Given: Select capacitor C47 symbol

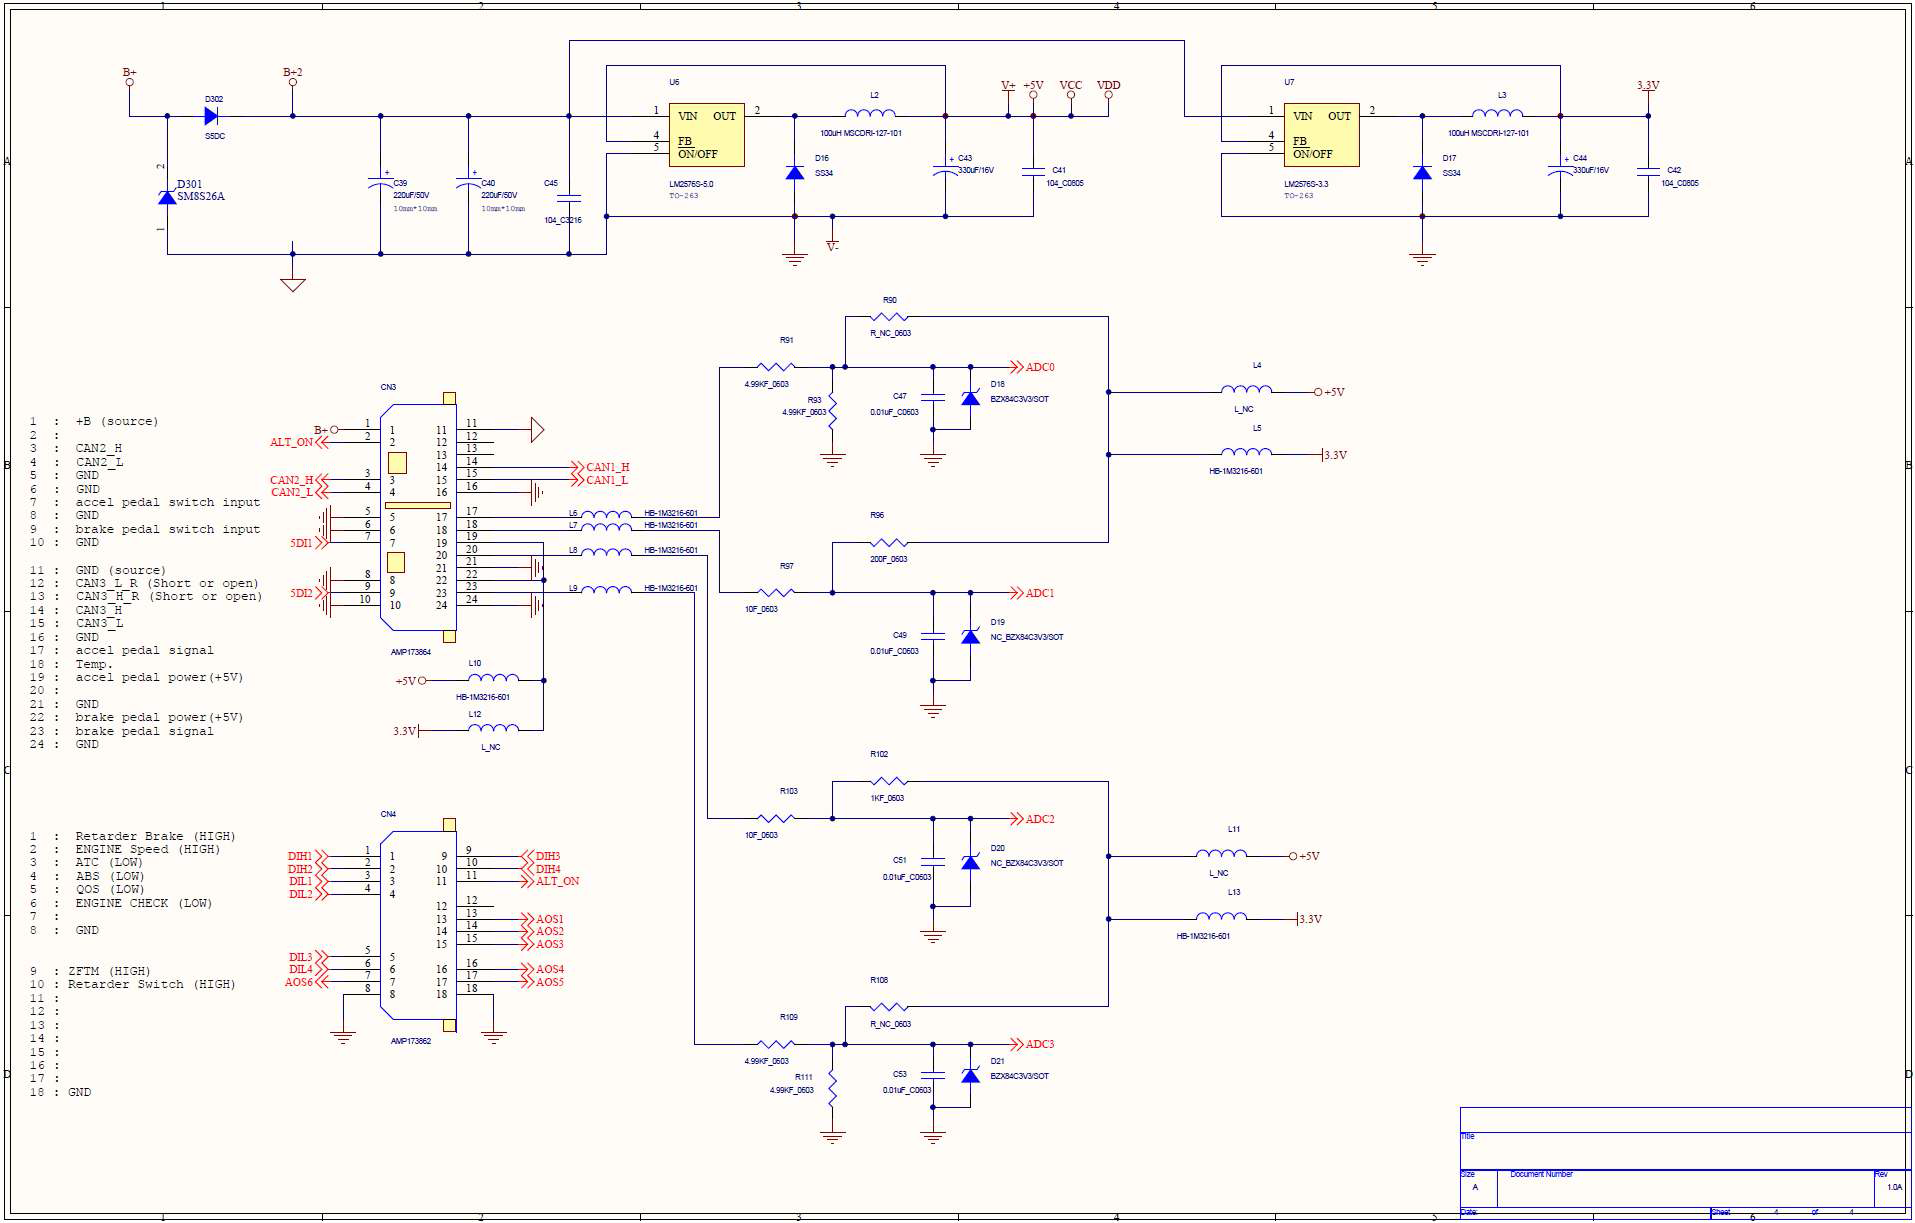Looking at the screenshot, I should (x=932, y=398).
